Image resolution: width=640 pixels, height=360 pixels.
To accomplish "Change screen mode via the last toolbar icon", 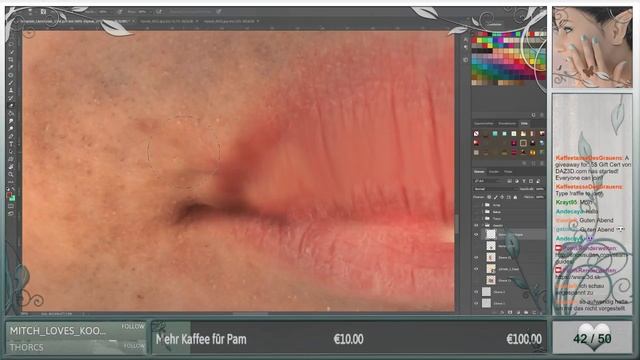I will point(11,213).
